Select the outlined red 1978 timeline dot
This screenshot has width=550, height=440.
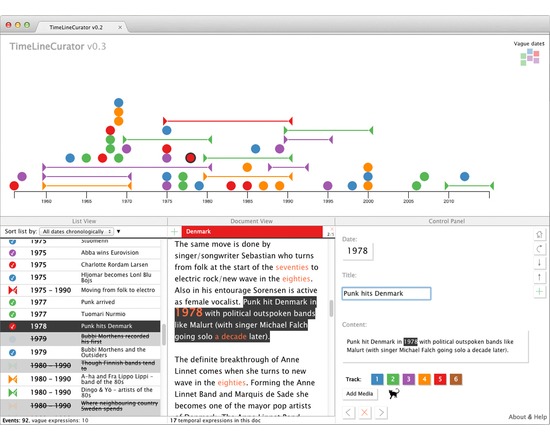190,158
